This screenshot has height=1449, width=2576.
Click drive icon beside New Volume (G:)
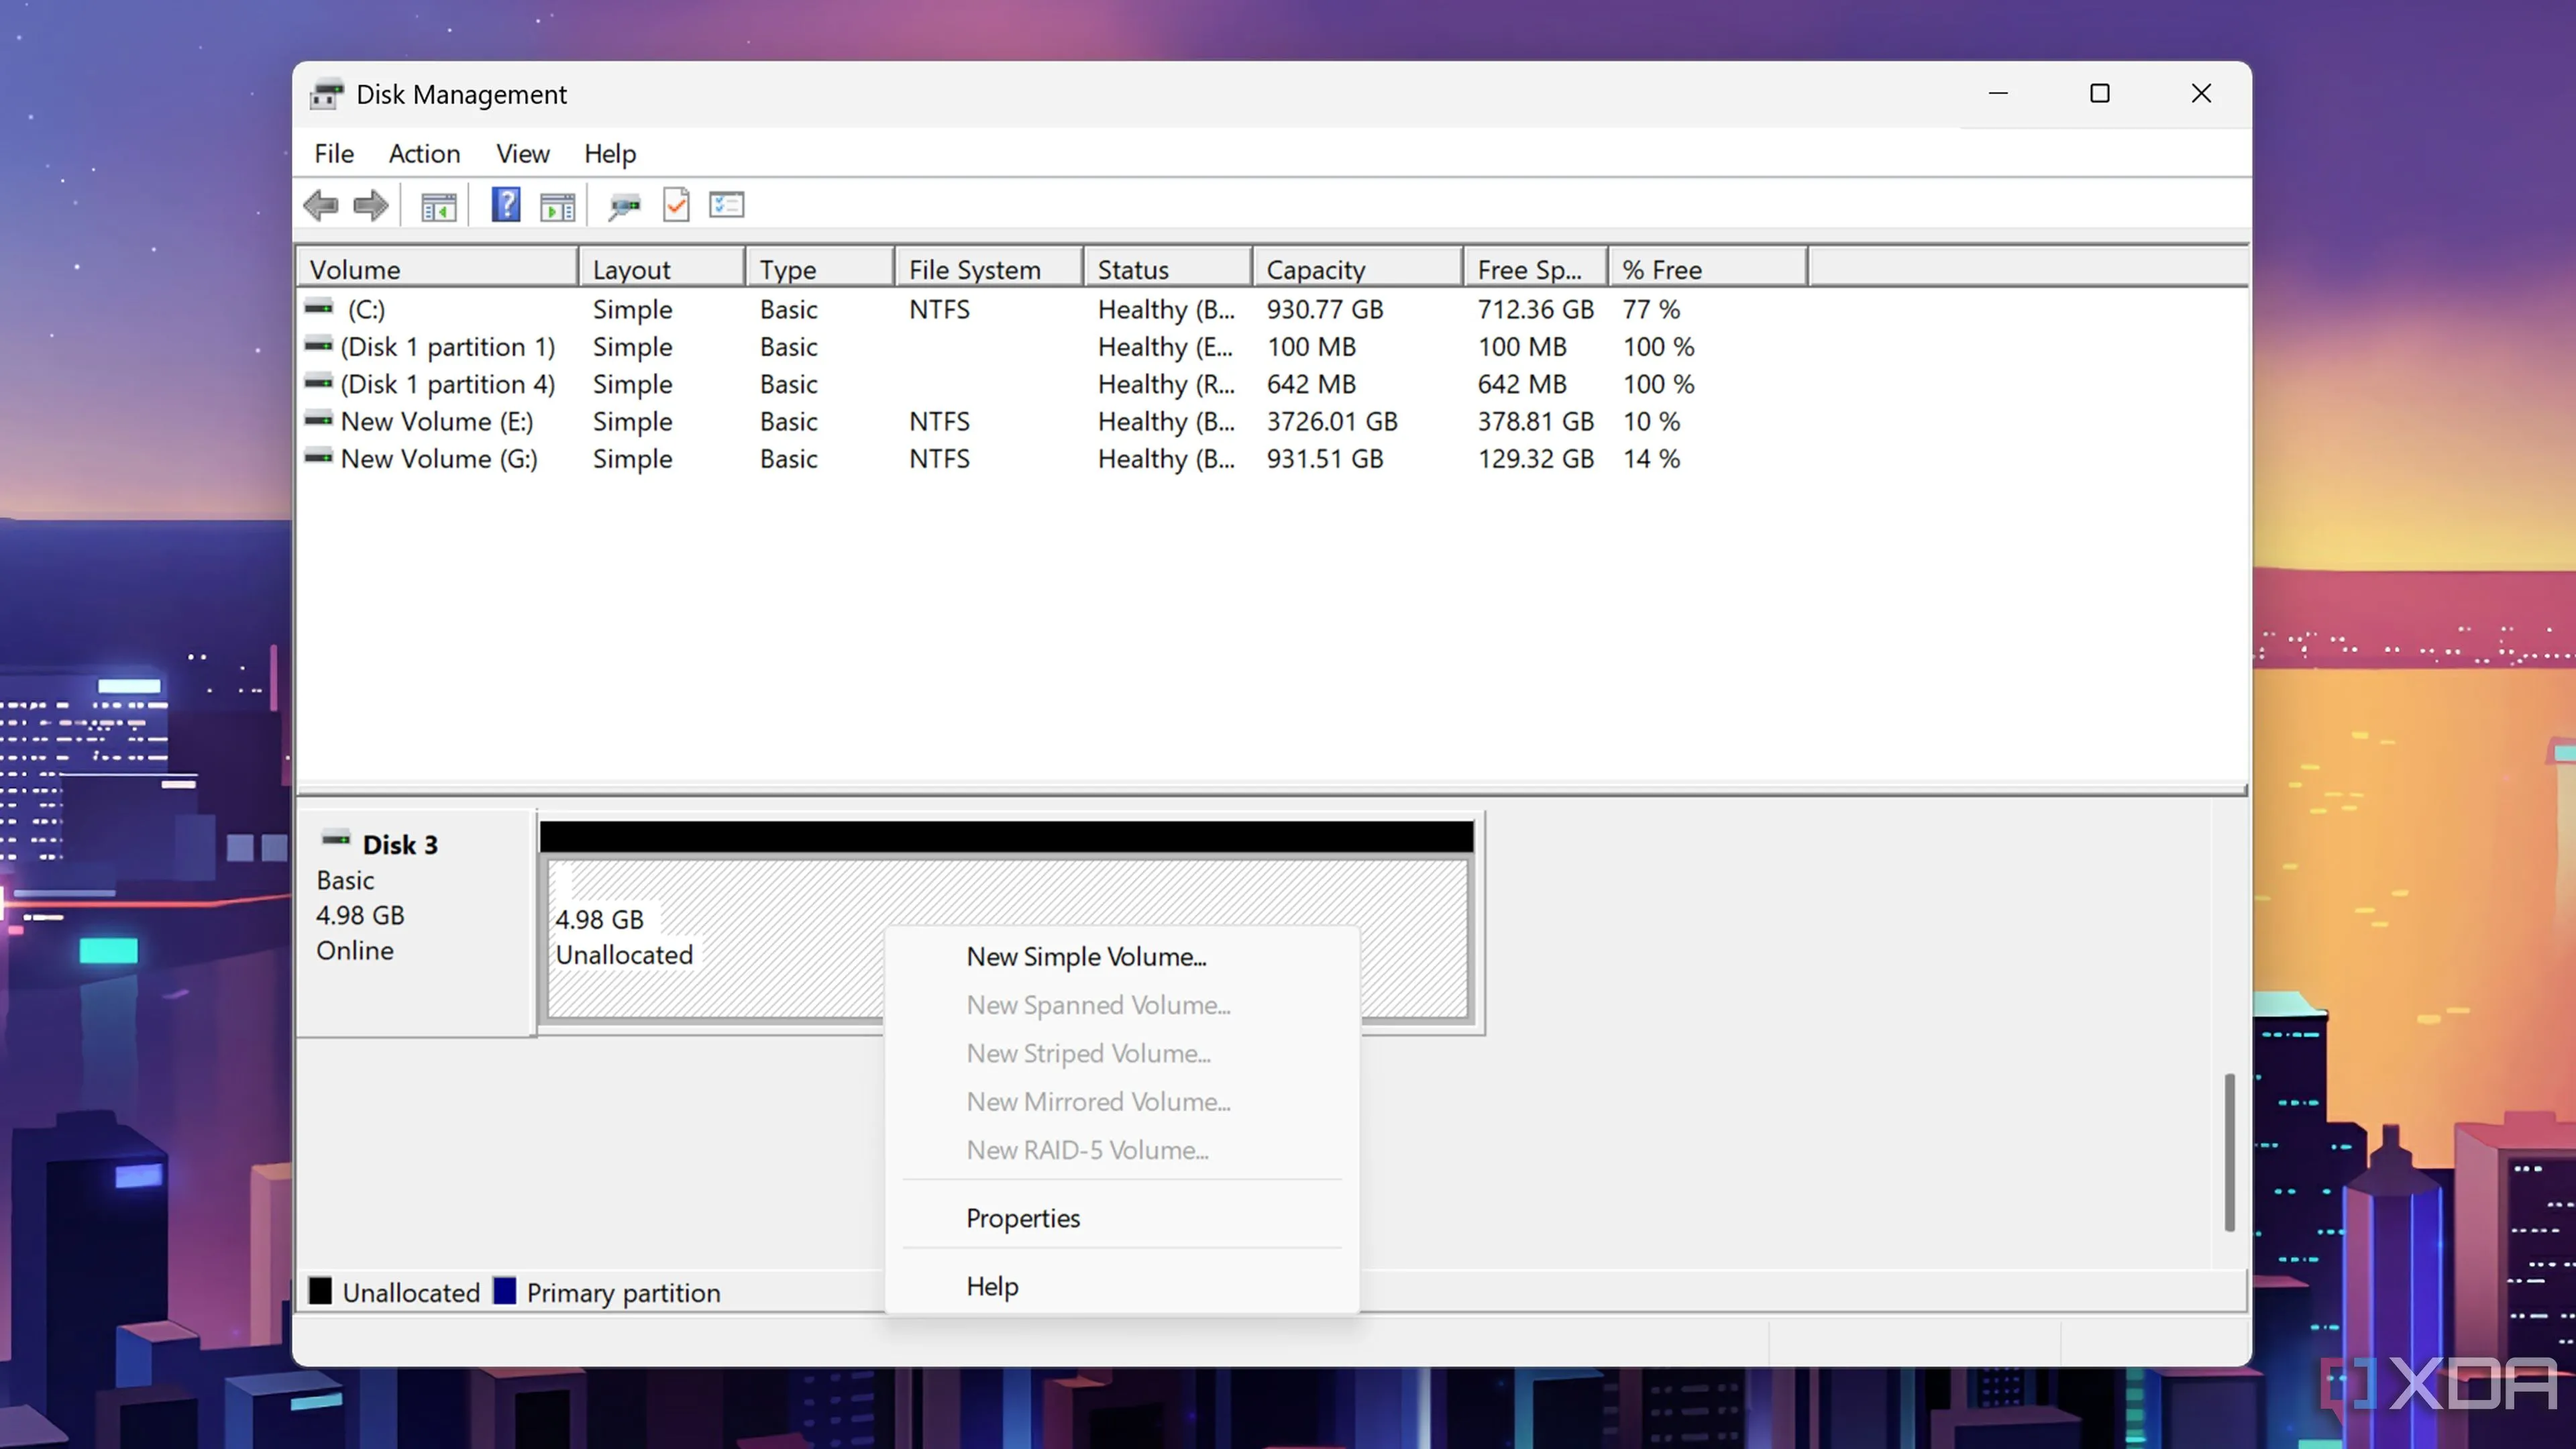pos(319,457)
